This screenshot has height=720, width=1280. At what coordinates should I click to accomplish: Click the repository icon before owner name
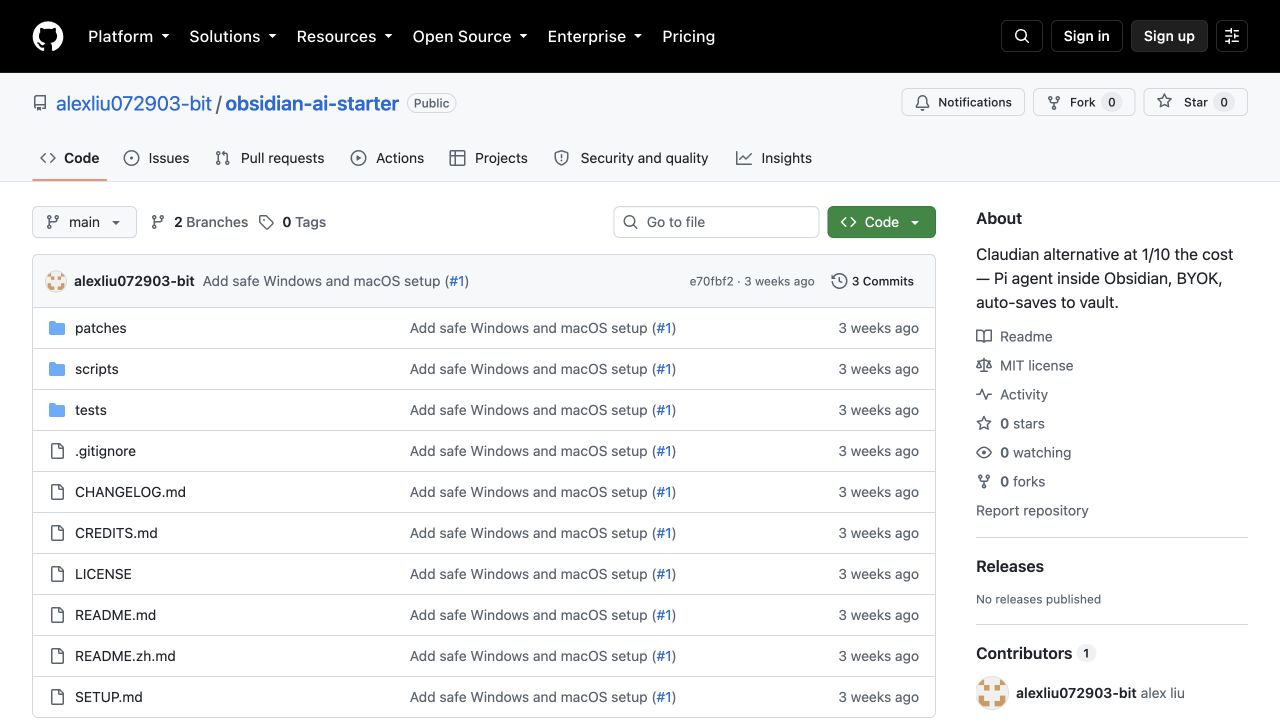(40, 103)
